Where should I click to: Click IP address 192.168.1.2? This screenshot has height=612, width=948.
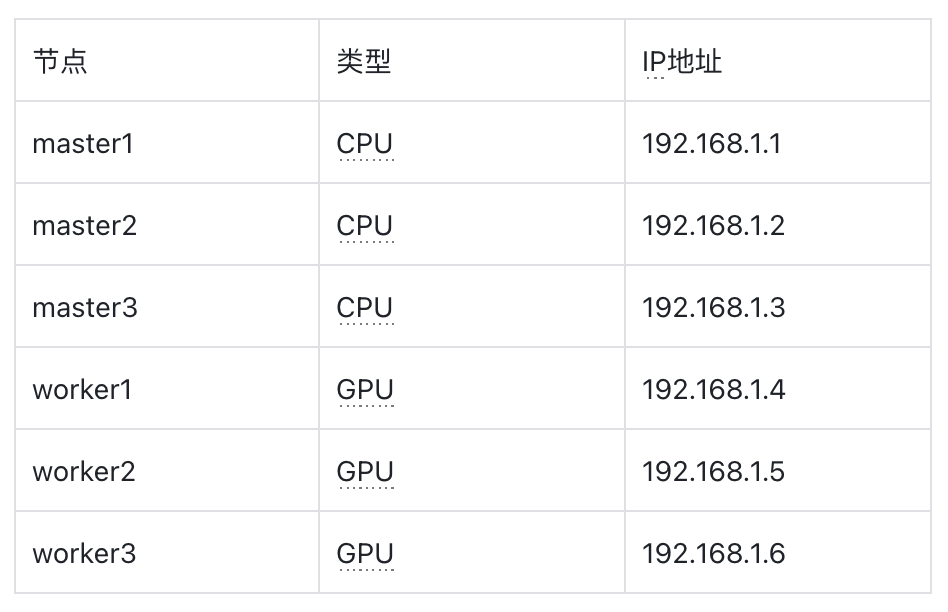click(713, 226)
